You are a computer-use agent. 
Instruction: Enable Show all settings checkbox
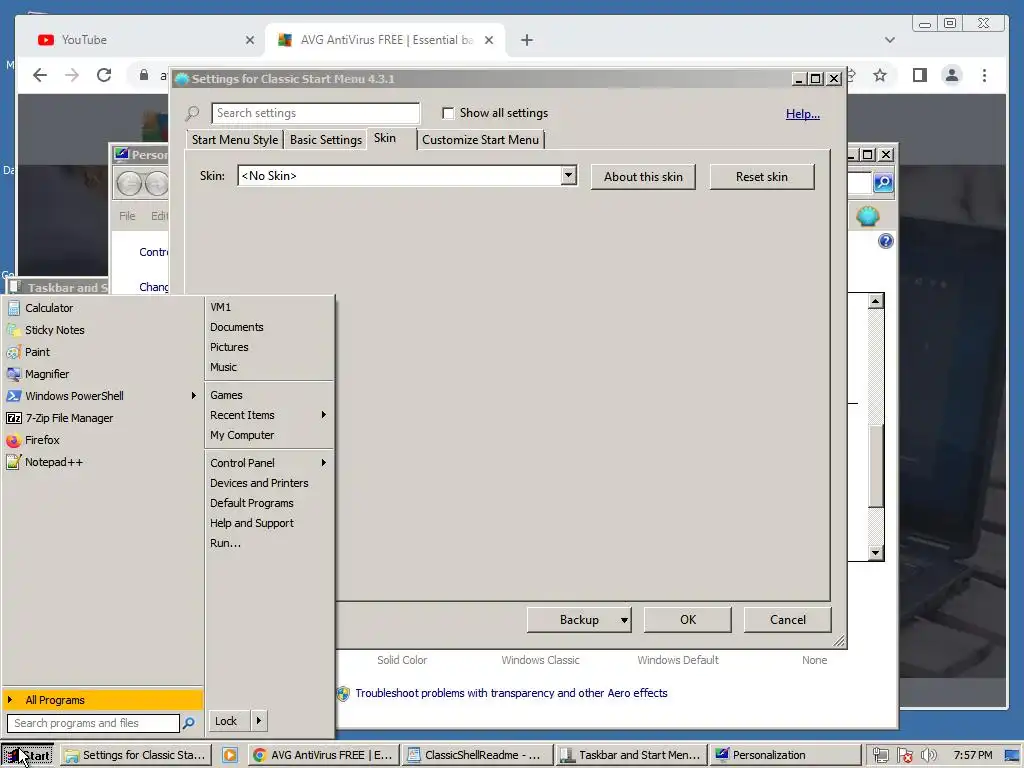448,113
